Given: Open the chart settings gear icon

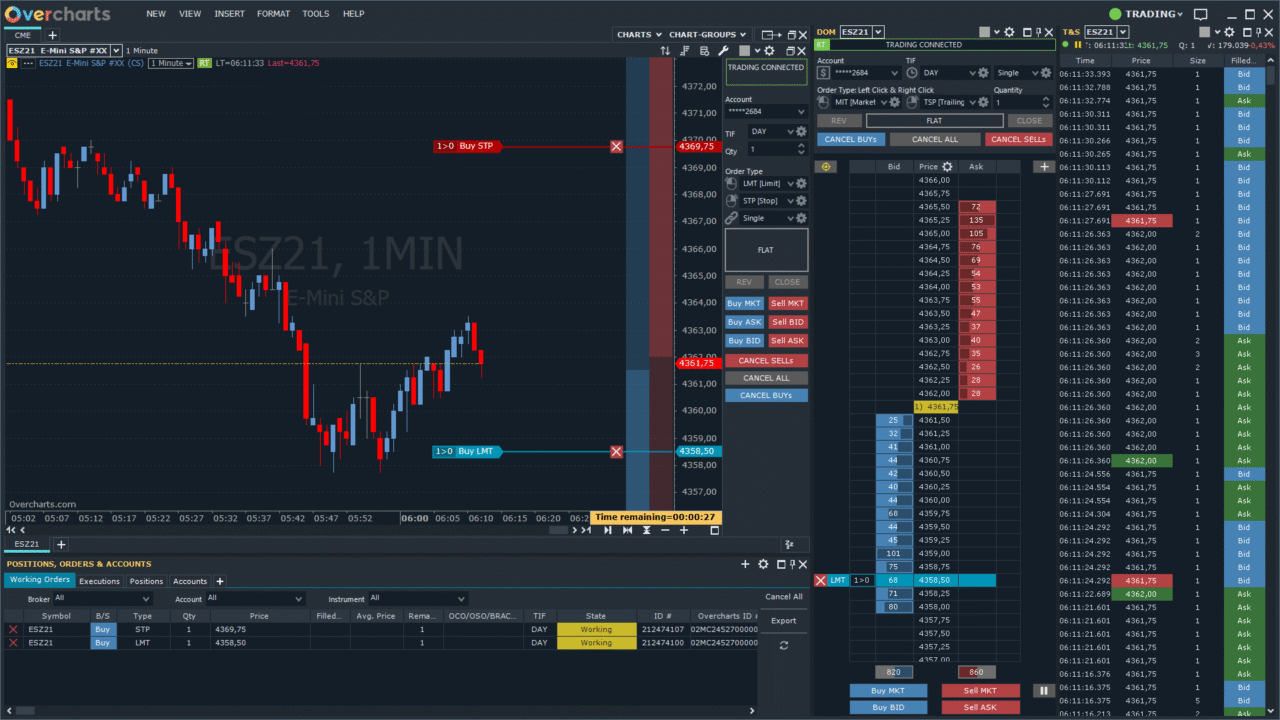Looking at the screenshot, I should coord(768,48).
